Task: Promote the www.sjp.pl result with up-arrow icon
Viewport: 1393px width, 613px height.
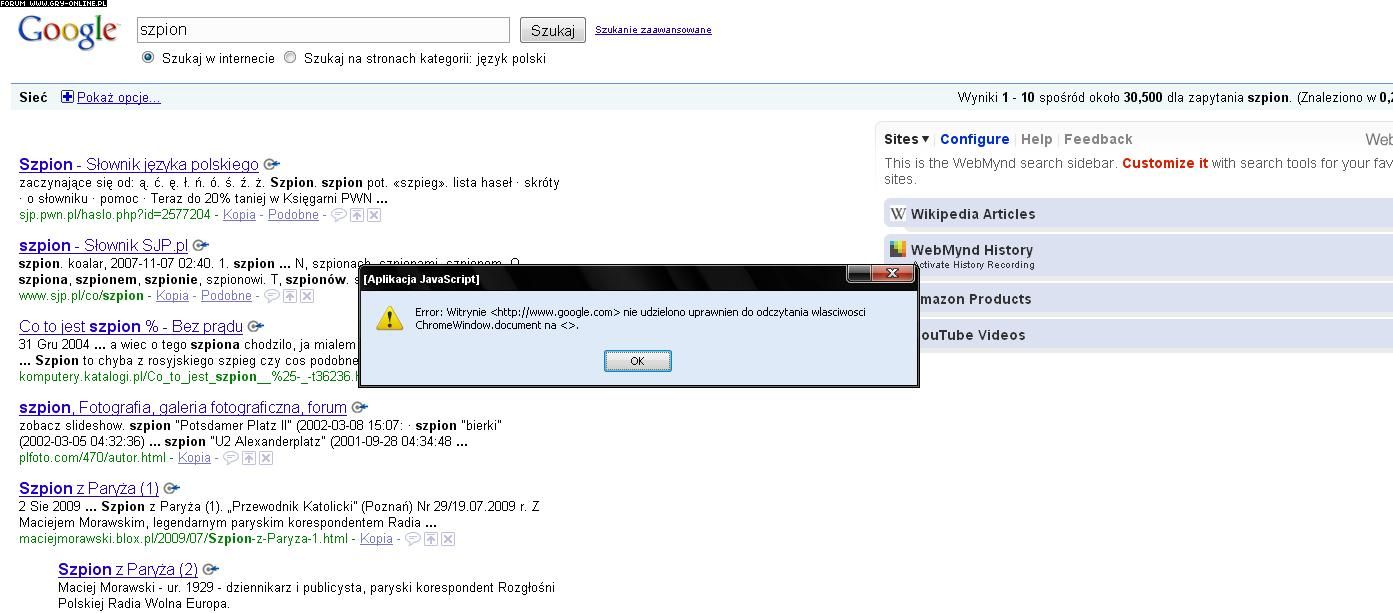Action: (x=289, y=296)
